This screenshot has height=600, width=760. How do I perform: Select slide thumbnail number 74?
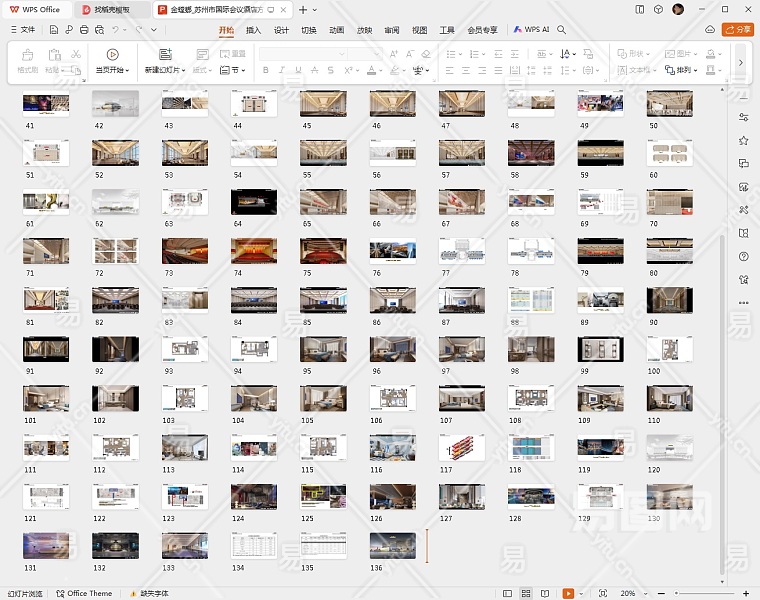click(x=254, y=251)
